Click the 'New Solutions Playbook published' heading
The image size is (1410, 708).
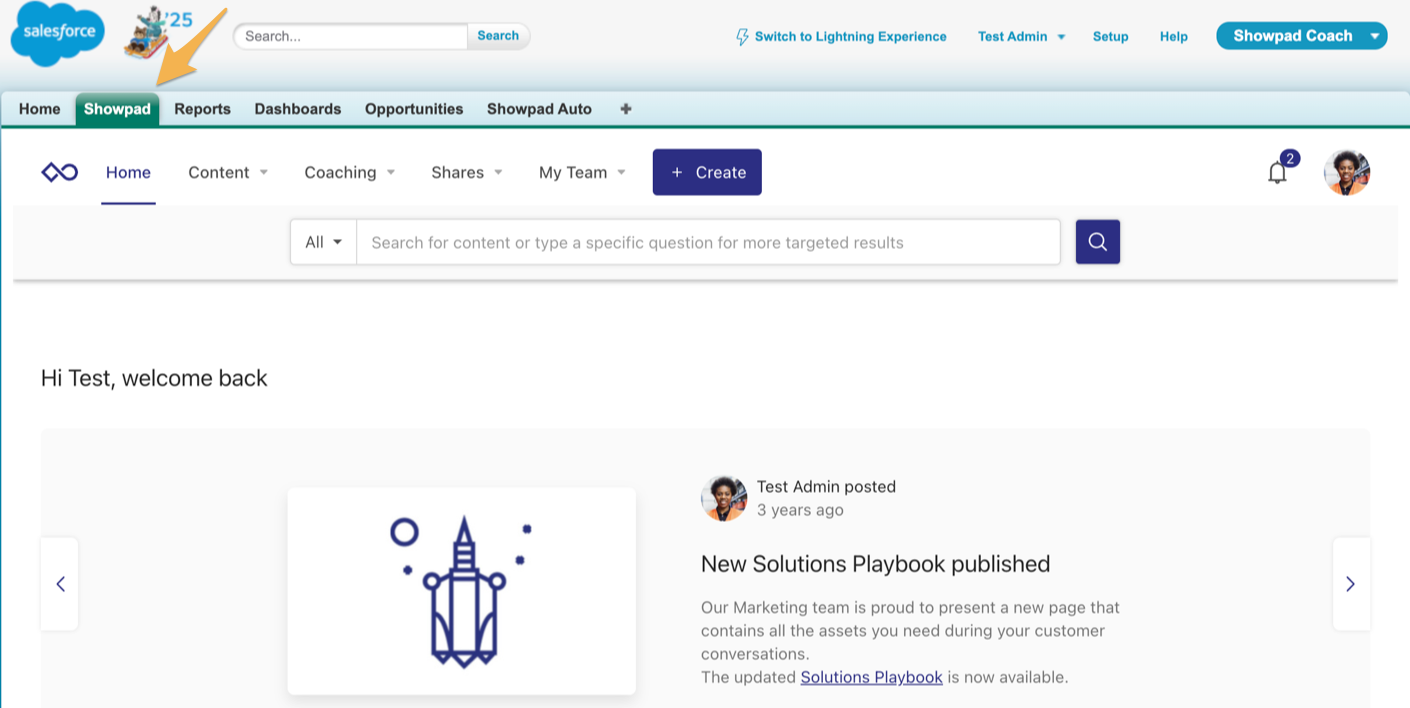pos(875,564)
